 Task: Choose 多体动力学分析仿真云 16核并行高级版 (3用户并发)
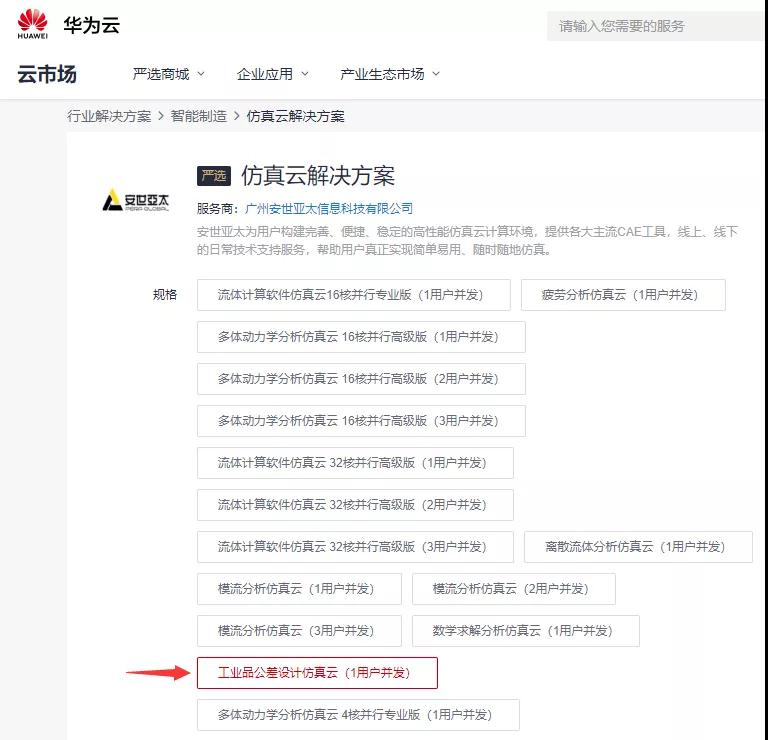click(361, 421)
